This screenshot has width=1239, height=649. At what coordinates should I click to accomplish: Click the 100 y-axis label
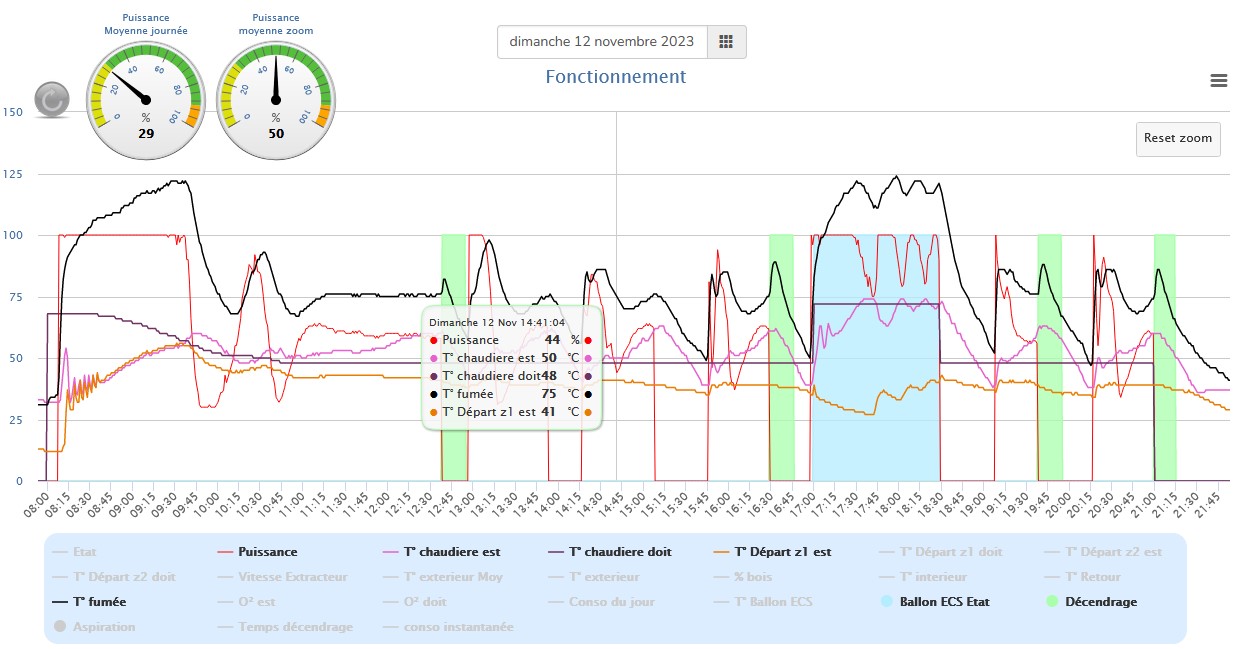tap(12, 235)
